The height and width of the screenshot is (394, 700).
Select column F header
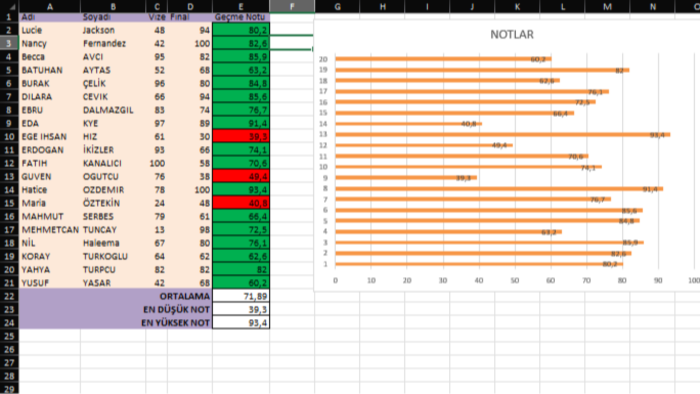(292, 6)
